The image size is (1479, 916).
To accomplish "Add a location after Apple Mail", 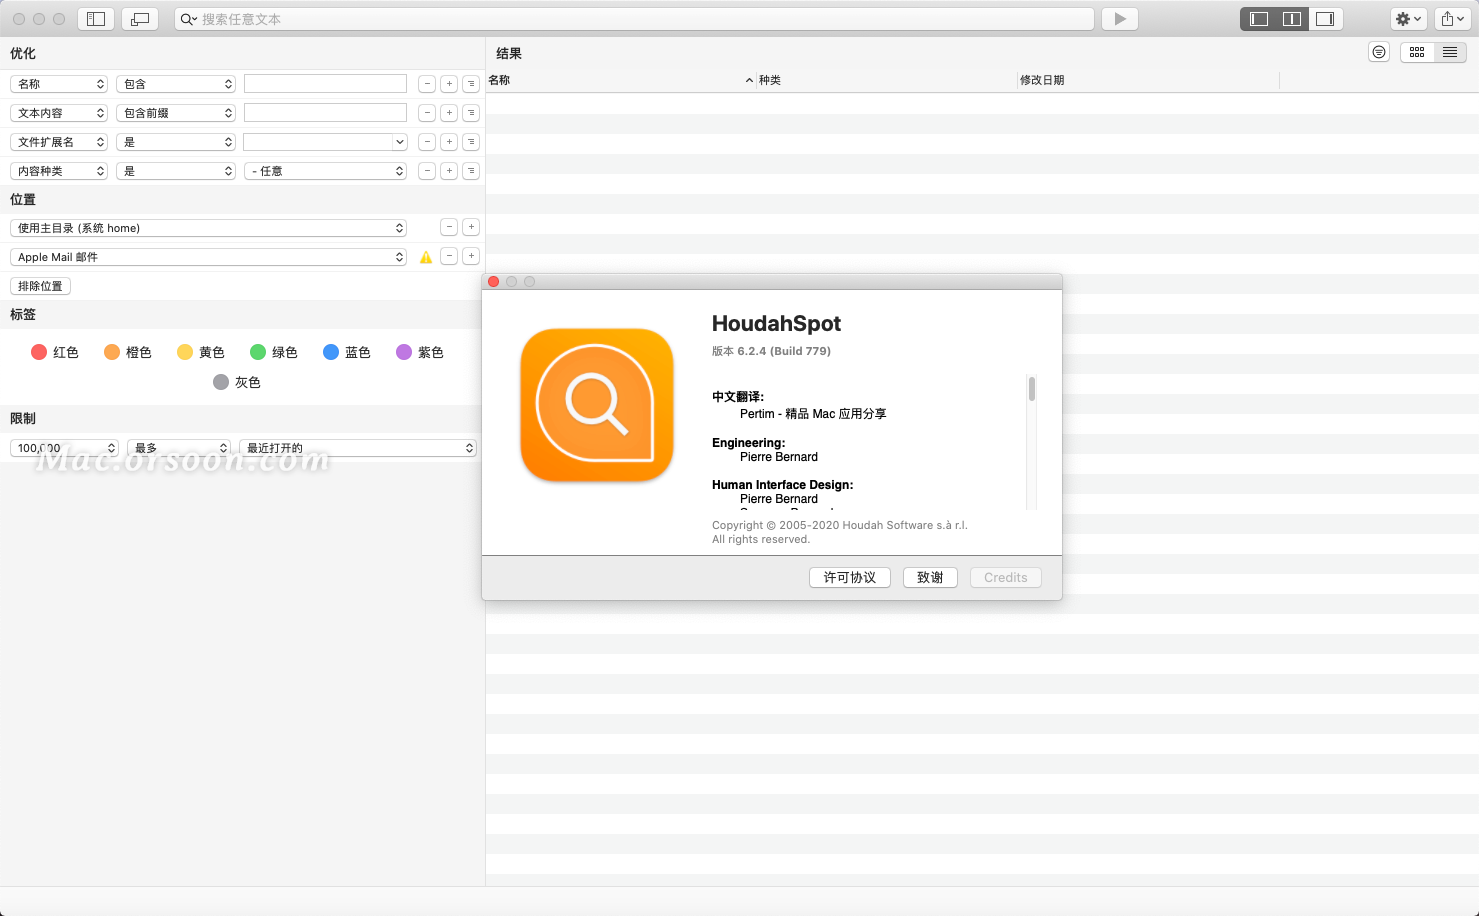I will pos(471,256).
